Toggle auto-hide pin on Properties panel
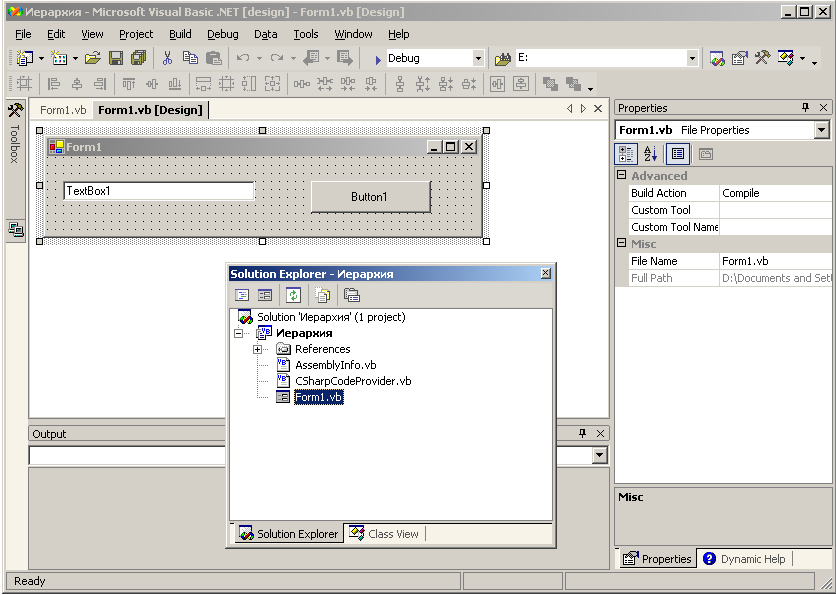 (x=806, y=108)
